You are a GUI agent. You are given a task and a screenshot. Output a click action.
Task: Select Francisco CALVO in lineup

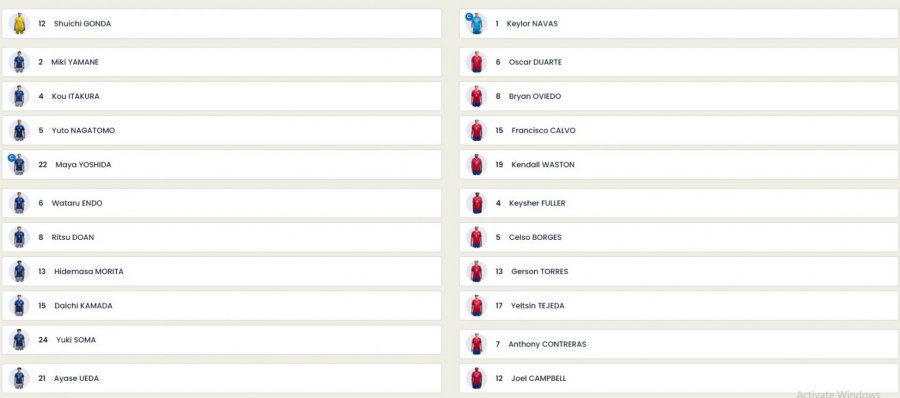(x=678, y=130)
